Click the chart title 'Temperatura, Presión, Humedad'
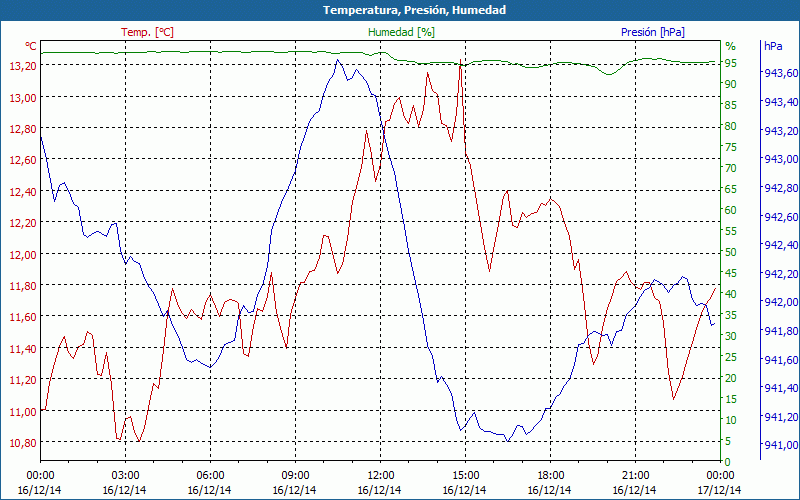This screenshot has width=800, height=500. (x=414, y=10)
